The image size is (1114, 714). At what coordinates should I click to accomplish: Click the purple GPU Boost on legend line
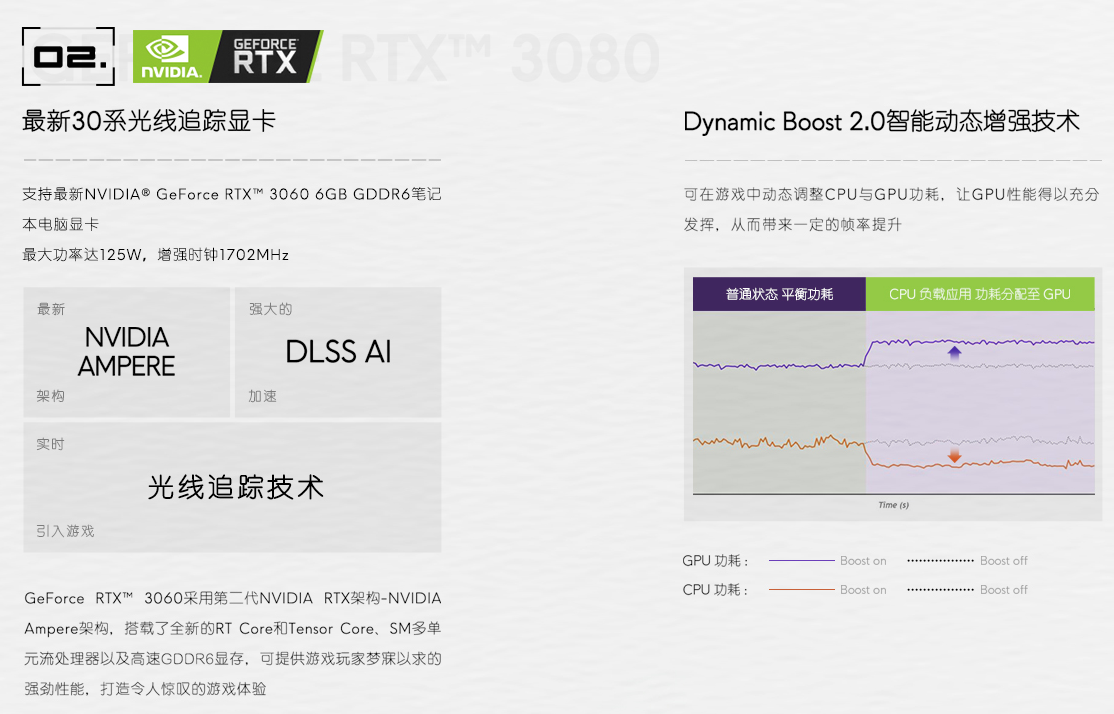801,561
